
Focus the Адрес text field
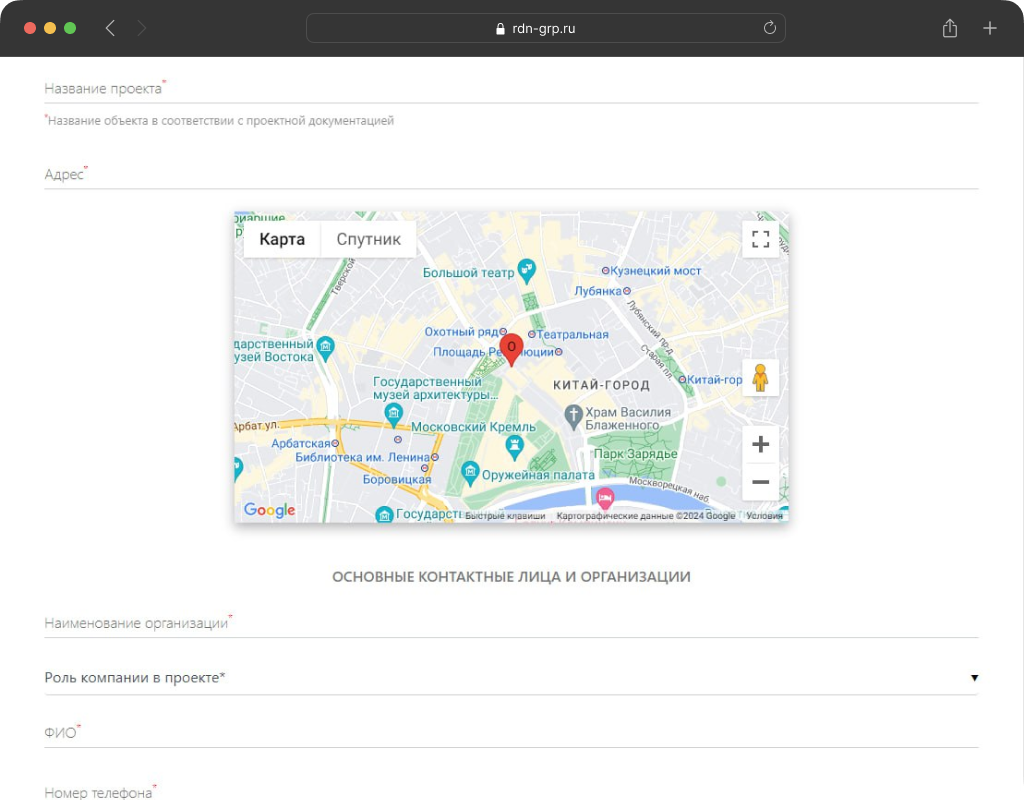point(511,174)
